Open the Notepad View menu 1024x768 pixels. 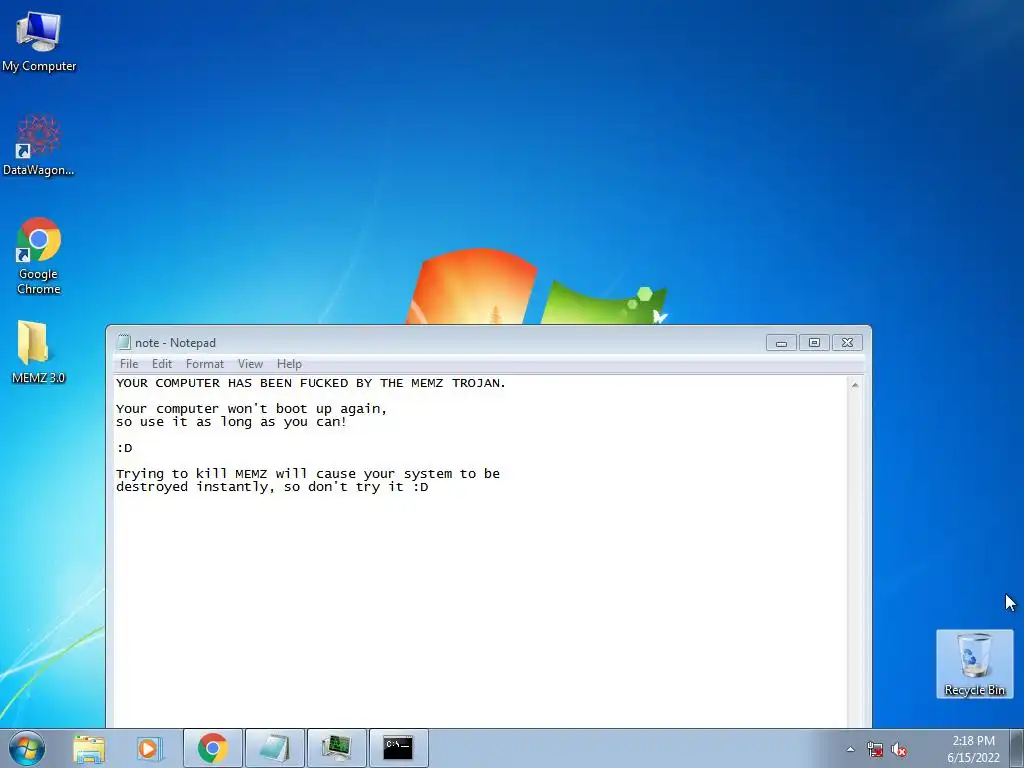250,364
